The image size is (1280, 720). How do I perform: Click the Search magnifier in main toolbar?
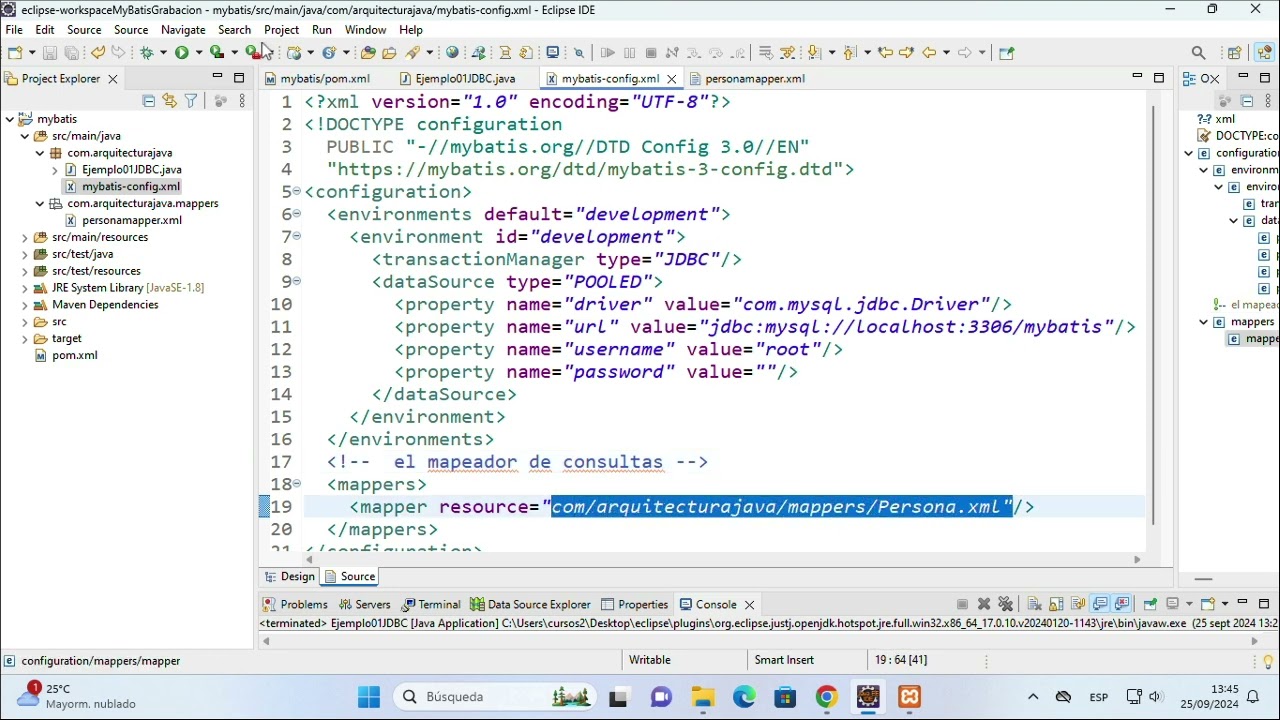point(1198,52)
